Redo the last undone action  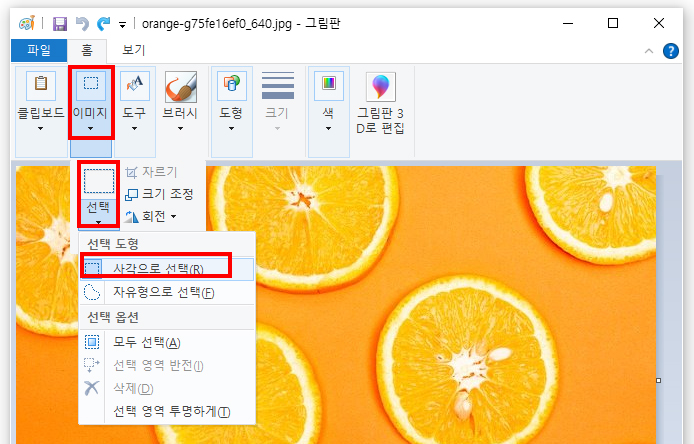click(104, 23)
